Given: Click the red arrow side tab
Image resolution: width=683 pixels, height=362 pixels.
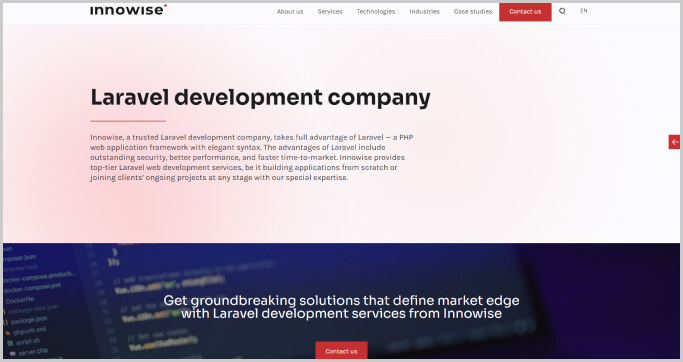Looking at the screenshot, I should point(674,142).
